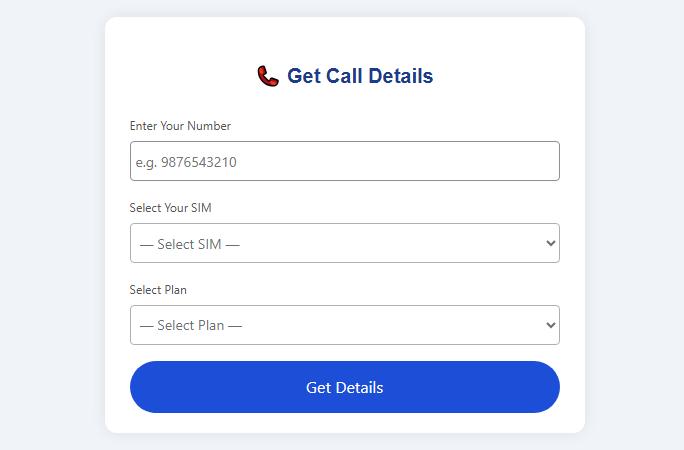
Task: Click the chevron arrow on the SIM dropdown
Action: tap(550, 243)
